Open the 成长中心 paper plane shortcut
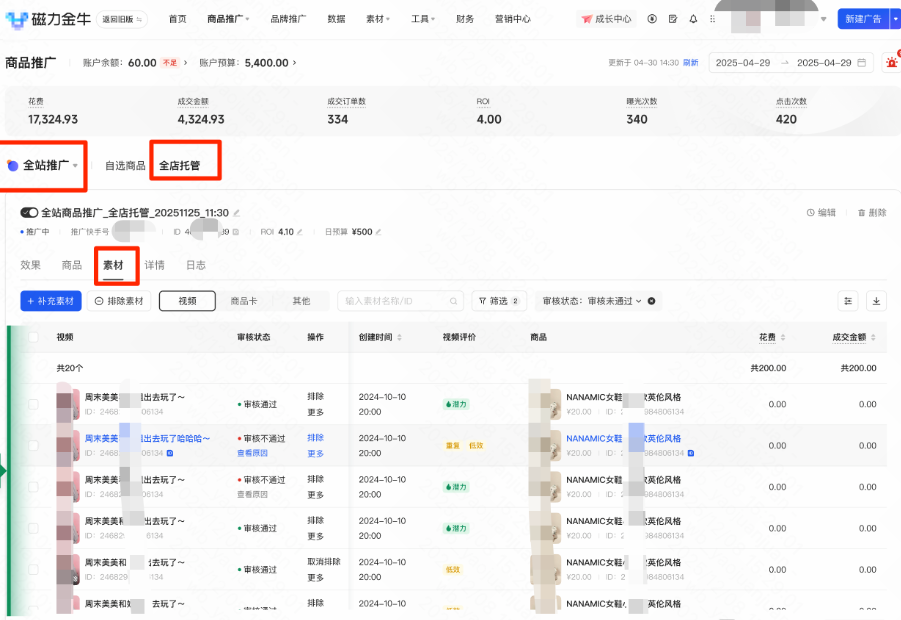 (x=606, y=19)
